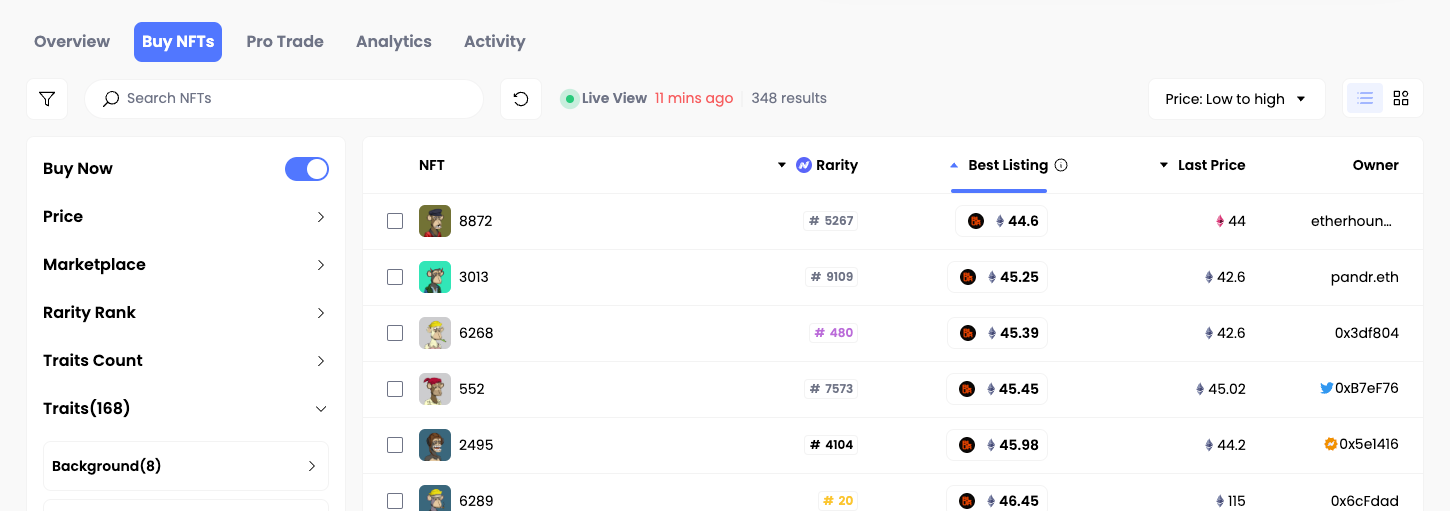Viewport: 1450px width, 511px height.
Task: Click the last price value 115
Action: tap(1237, 501)
